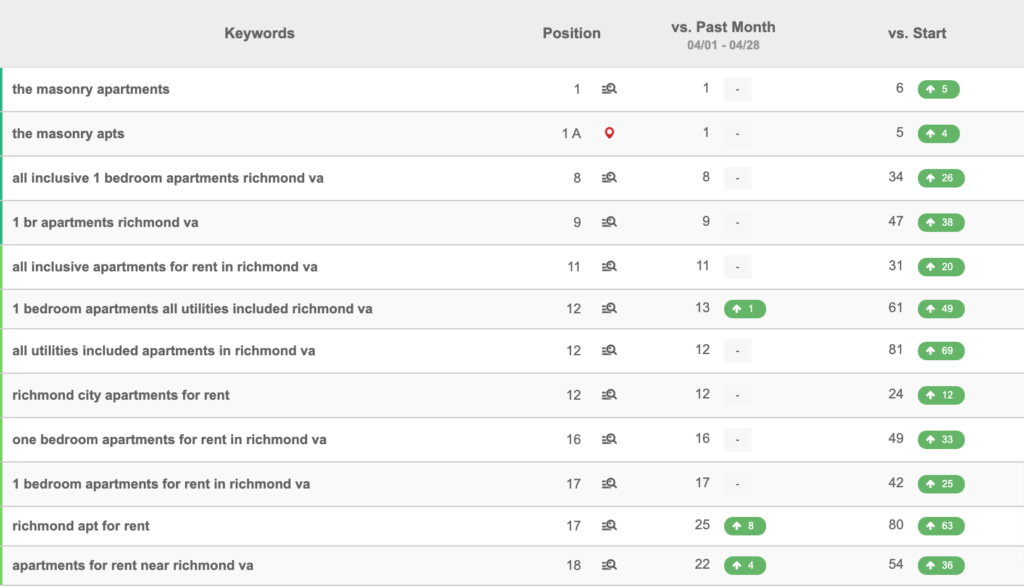
Task: Click SERP icon in richmond city apartments row
Action: coord(609,395)
